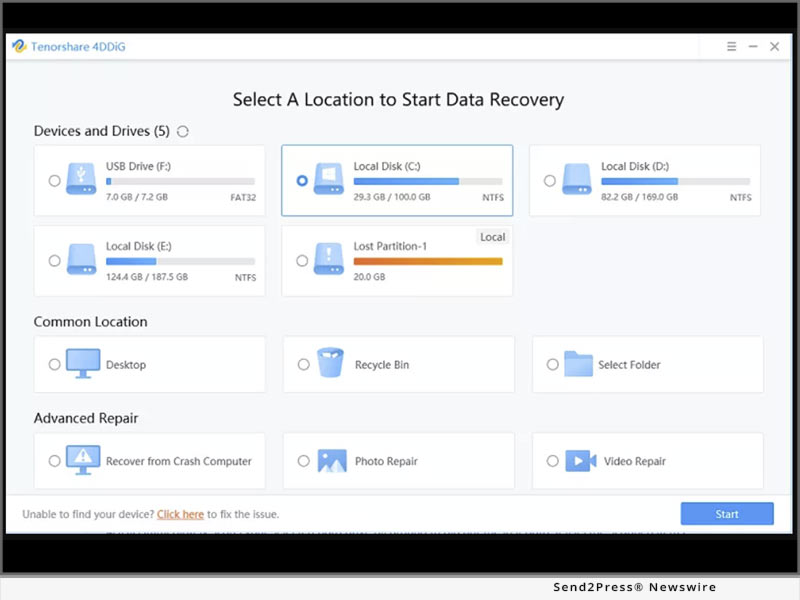This screenshot has width=800, height=600.
Task: Click the 'Recover from Crash Computer' label
Action: (x=179, y=461)
